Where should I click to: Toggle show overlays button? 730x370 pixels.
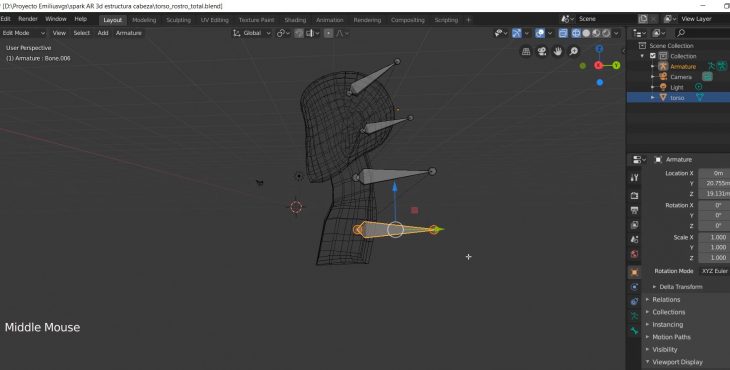540,33
